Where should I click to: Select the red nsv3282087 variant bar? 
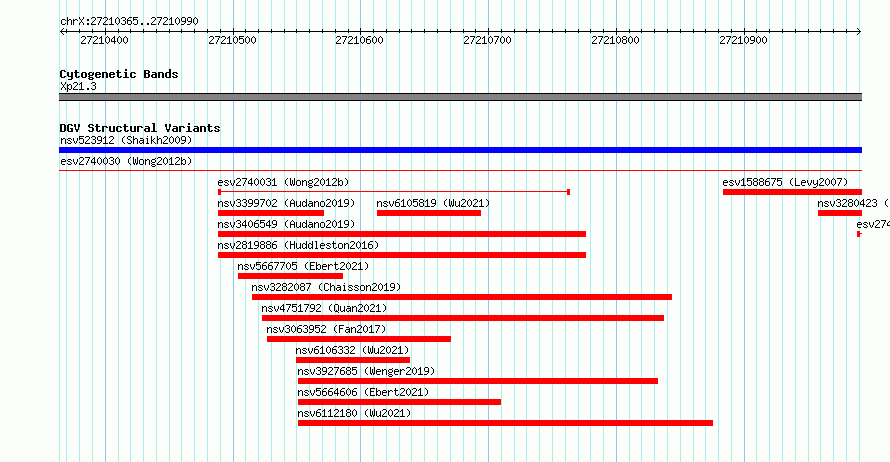coord(462,297)
